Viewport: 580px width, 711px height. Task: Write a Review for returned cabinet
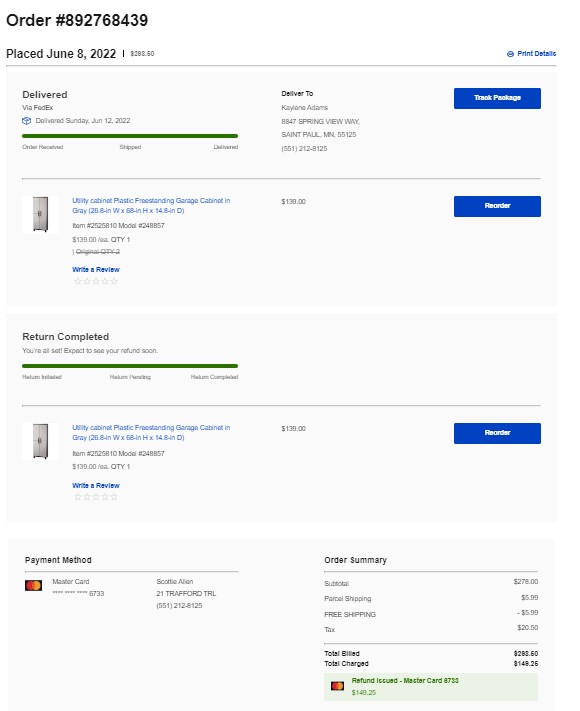click(96, 485)
